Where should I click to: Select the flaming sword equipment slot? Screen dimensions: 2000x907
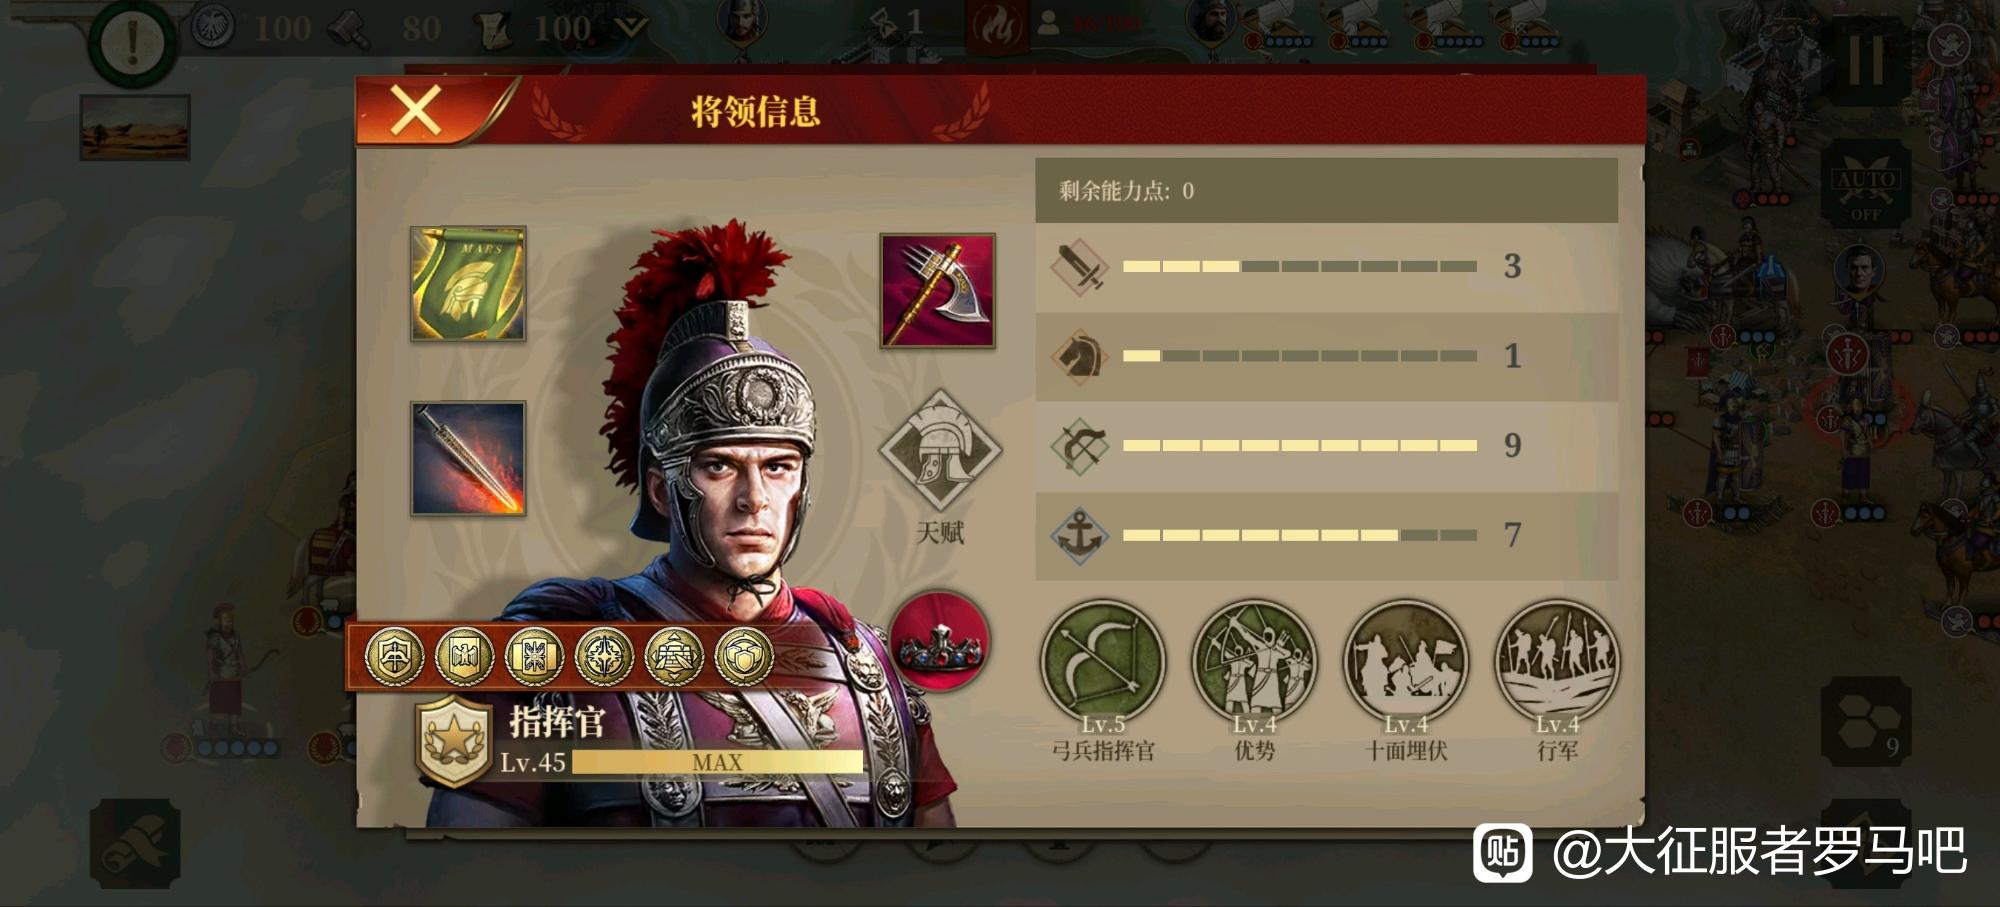(x=468, y=458)
